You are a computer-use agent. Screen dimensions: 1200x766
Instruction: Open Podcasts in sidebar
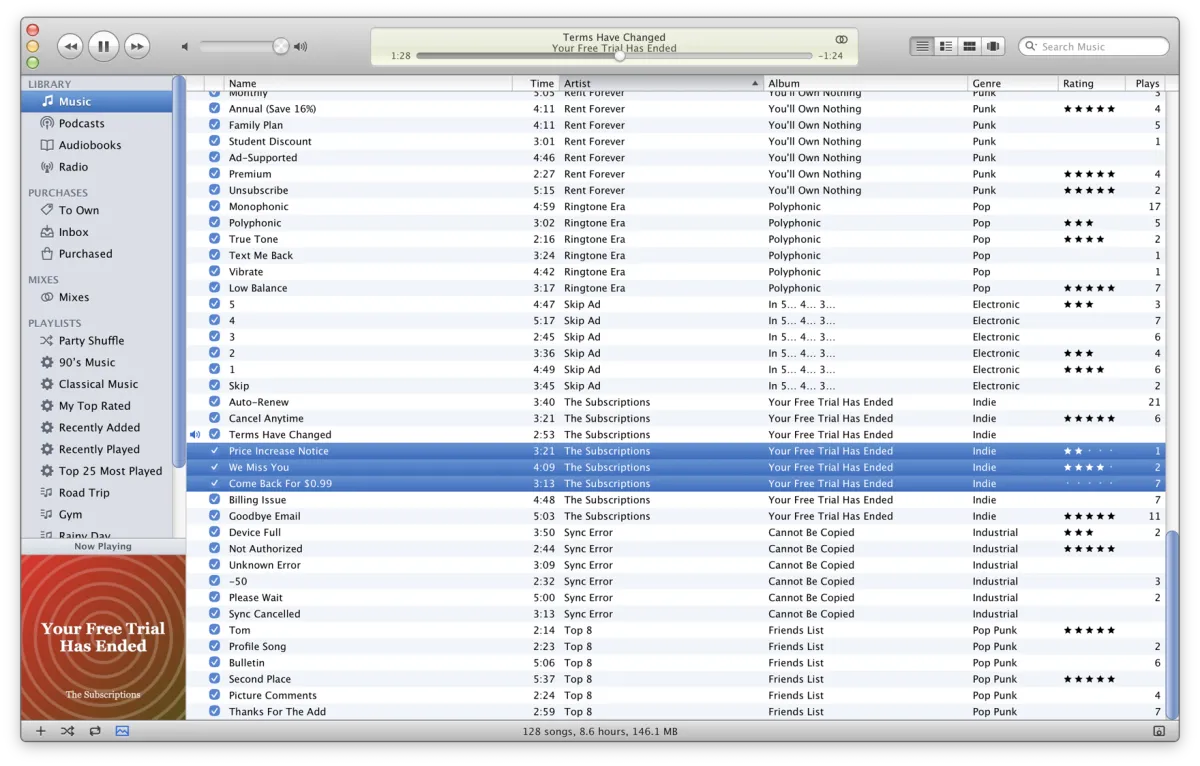pos(97,123)
